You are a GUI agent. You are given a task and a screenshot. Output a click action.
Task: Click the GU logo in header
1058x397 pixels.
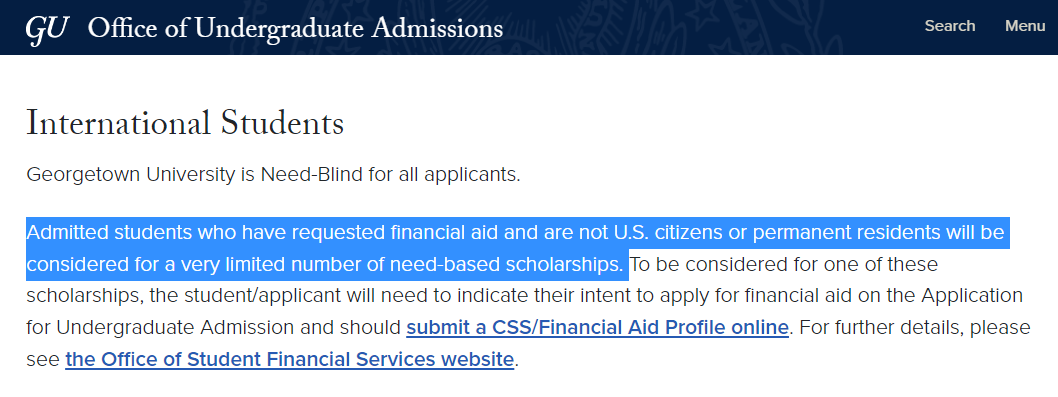(x=47, y=29)
